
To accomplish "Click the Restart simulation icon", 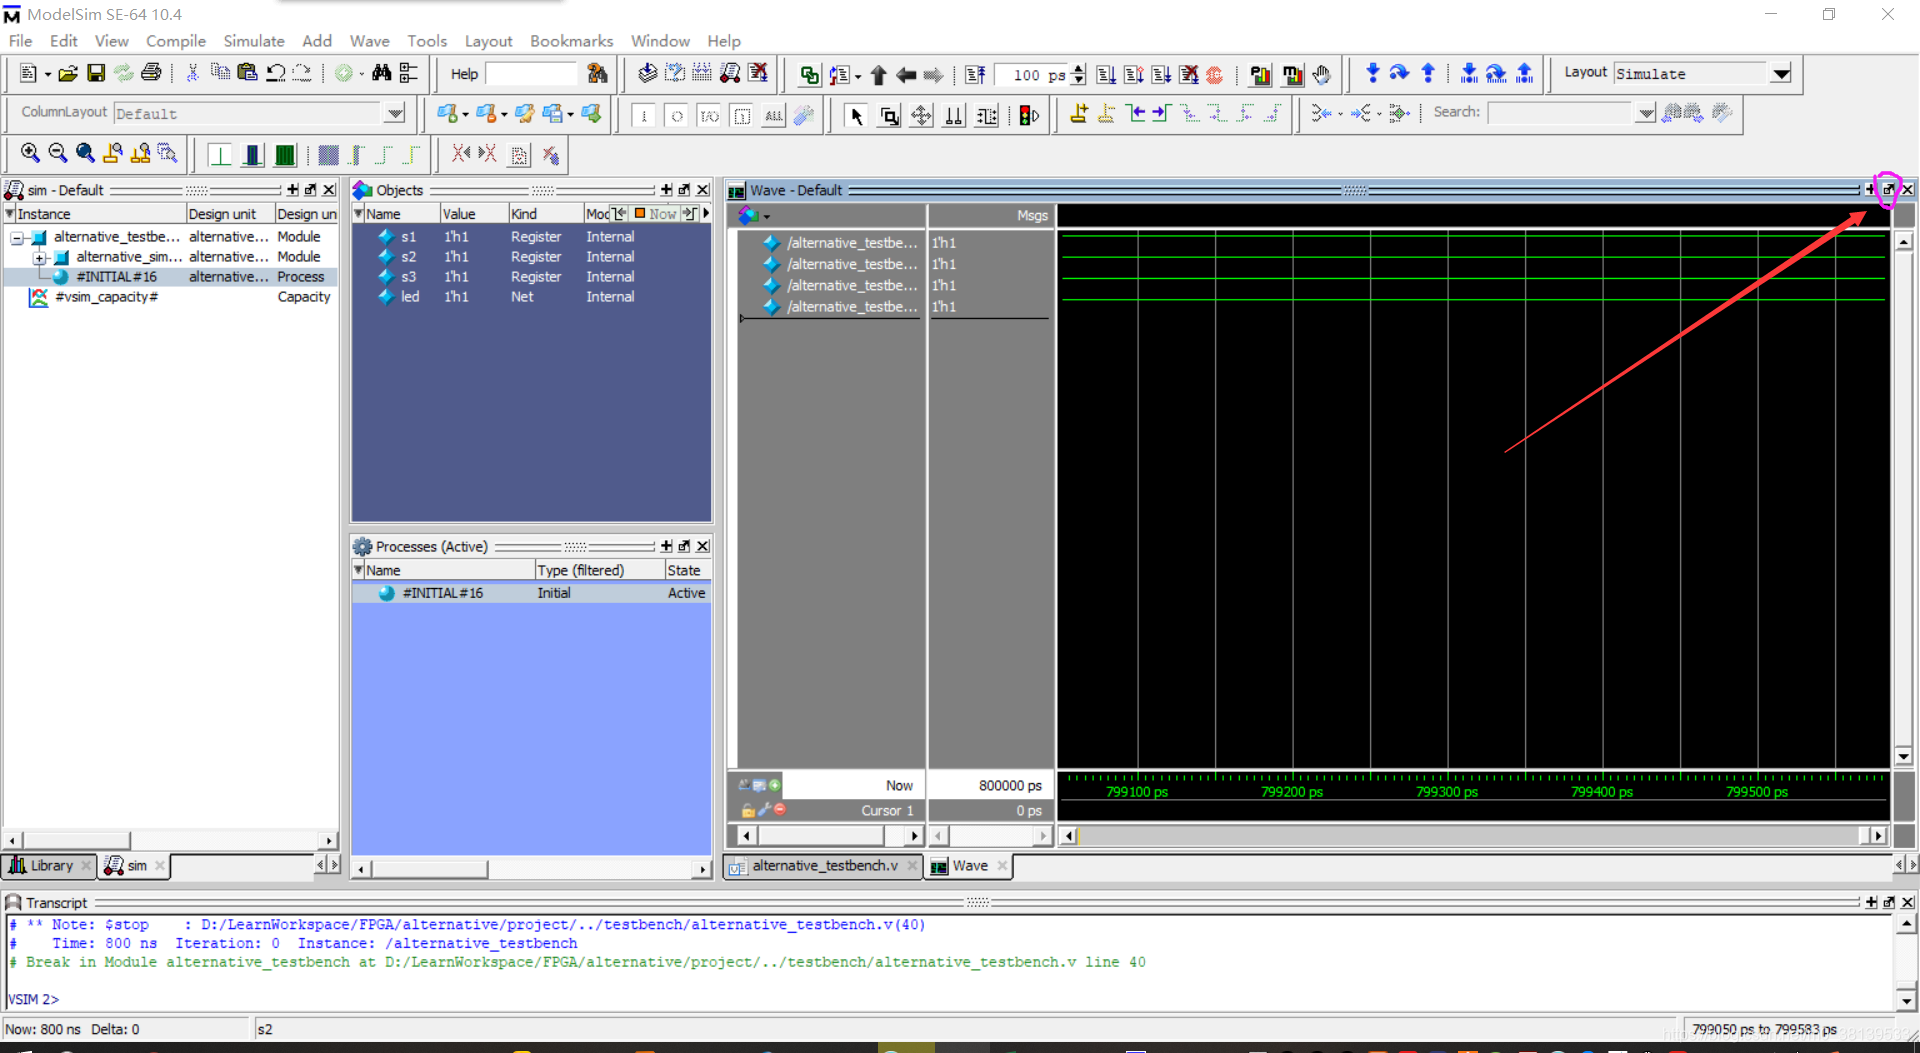I will click(x=975, y=75).
